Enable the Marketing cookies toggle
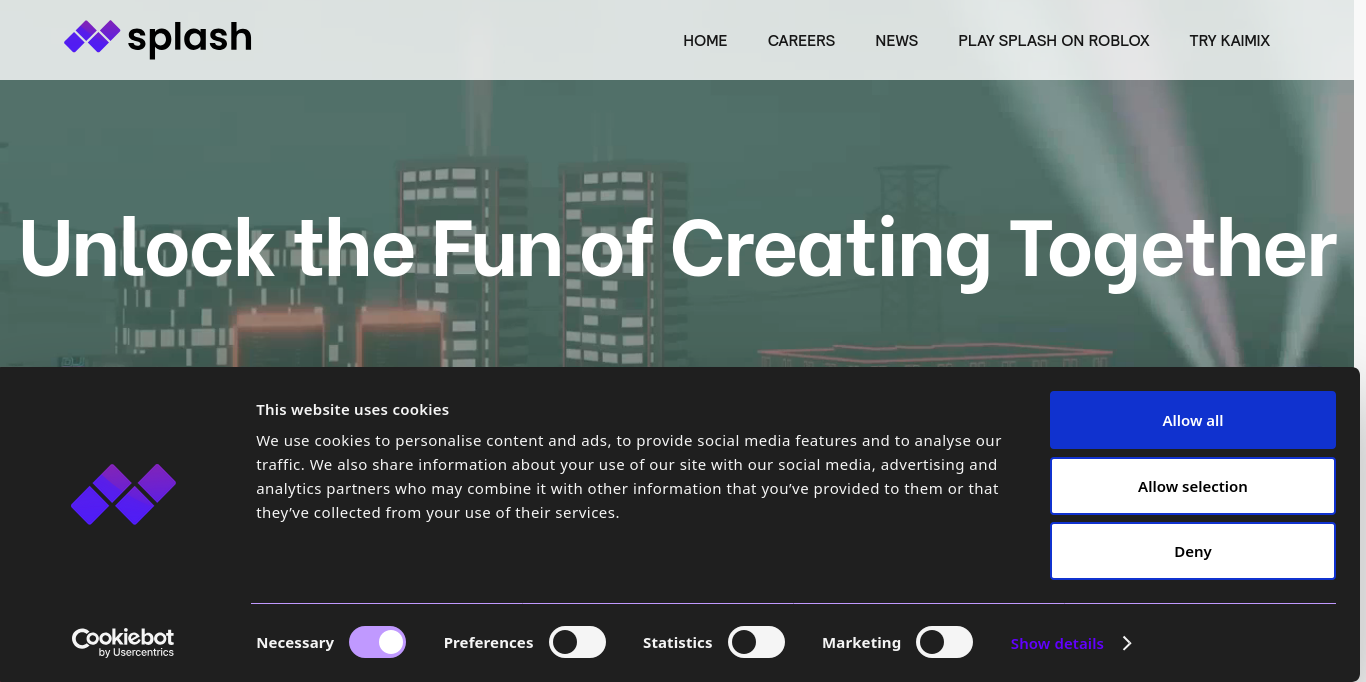This screenshot has width=1366, height=682. (x=944, y=642)
